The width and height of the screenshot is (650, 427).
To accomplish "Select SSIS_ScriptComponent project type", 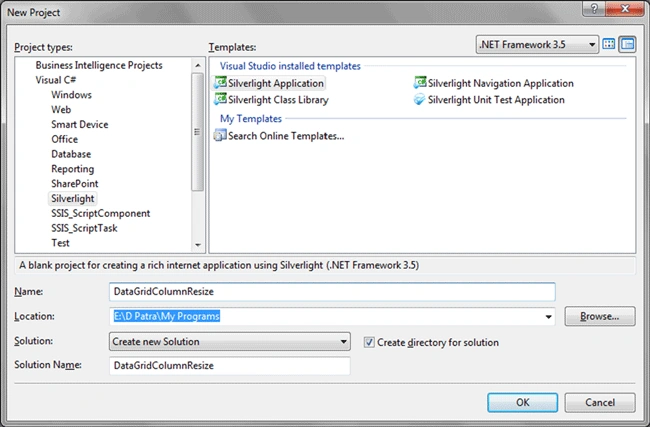I will click(101, 214).
